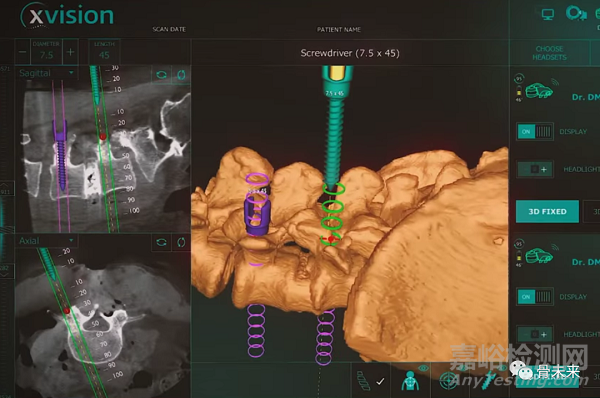Click the rotate icon in Axial view header
600x398 pixels.
tap(181, 242)
